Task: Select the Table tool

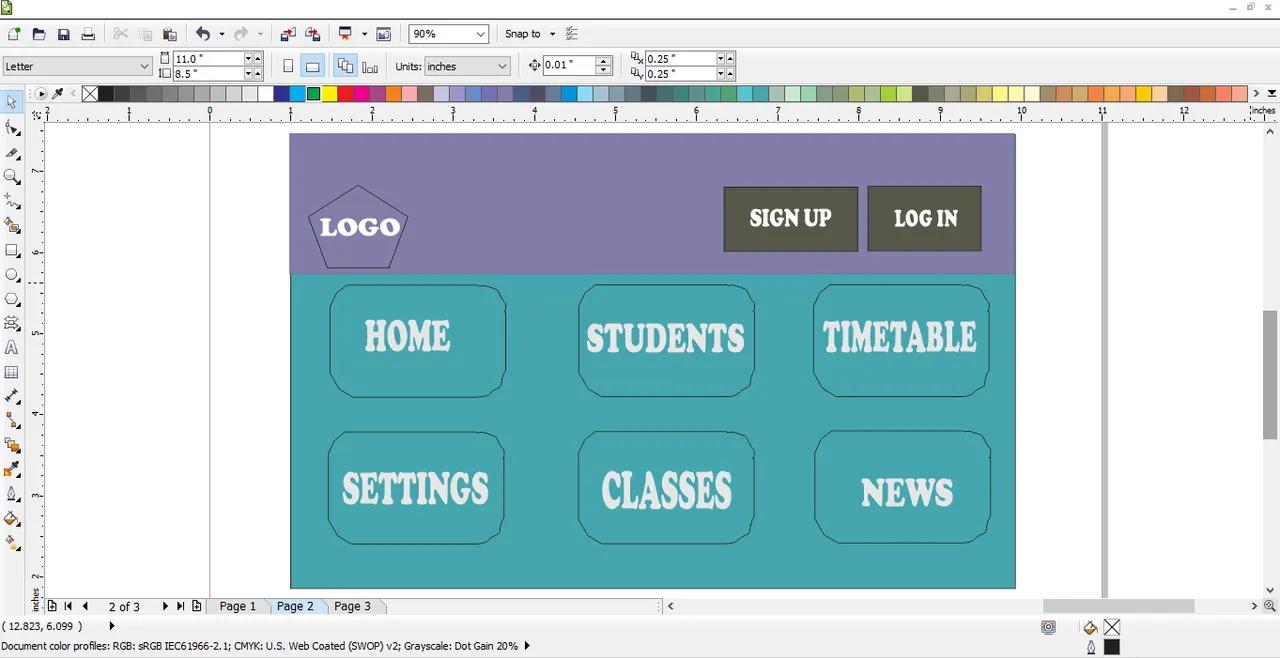Action: (x=12, y=373)
